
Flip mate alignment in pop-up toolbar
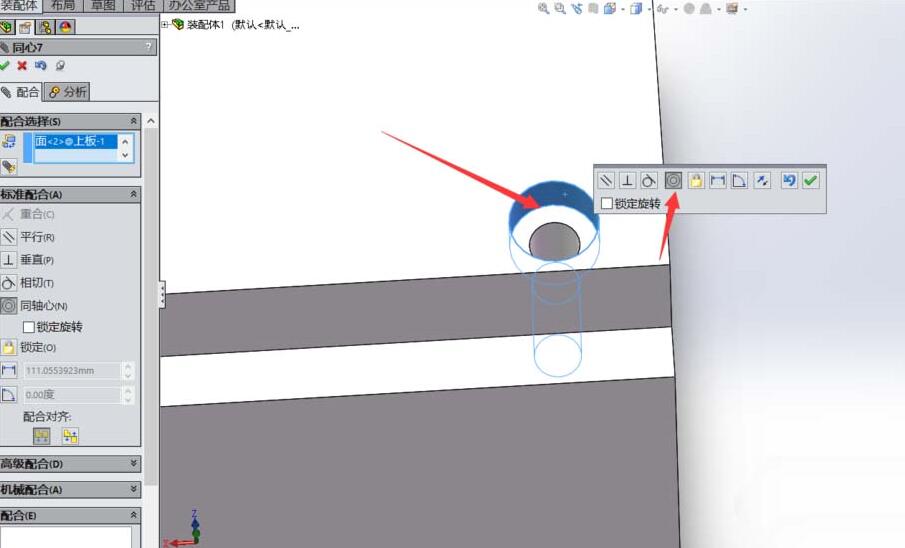(x=762, y=181)
